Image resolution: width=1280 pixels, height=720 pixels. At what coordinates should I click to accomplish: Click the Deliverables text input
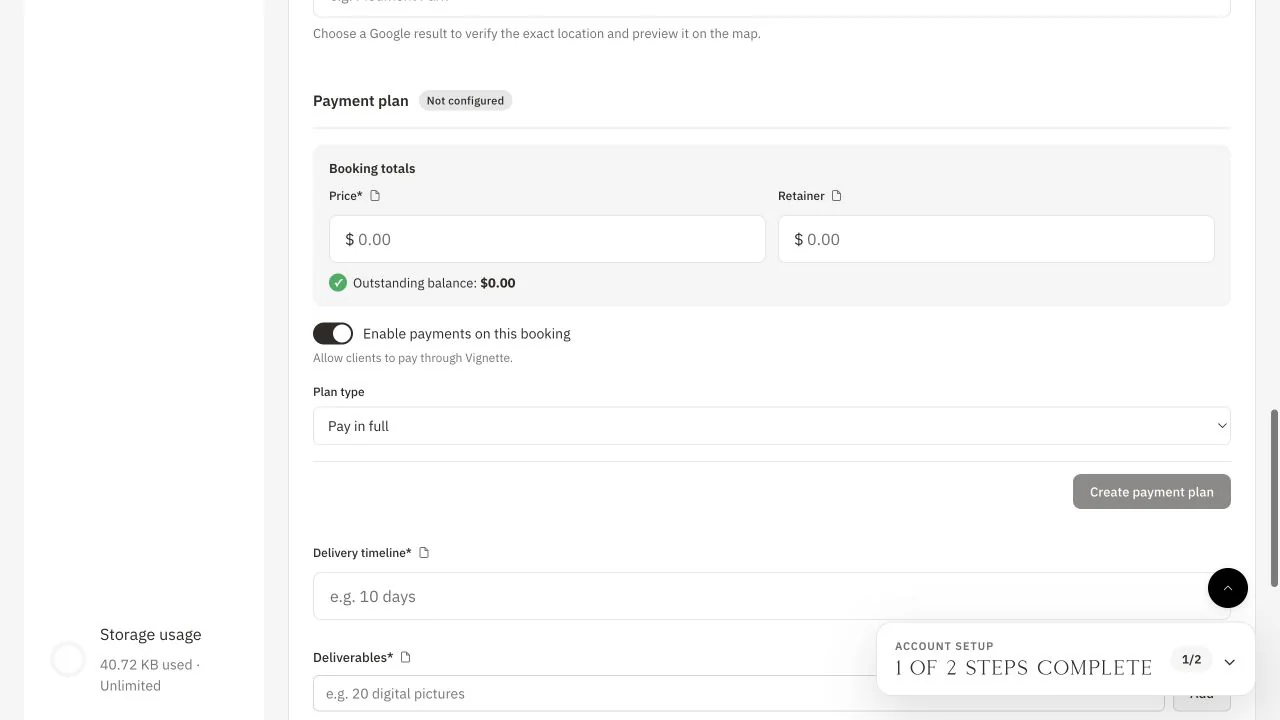pos(739,694)
